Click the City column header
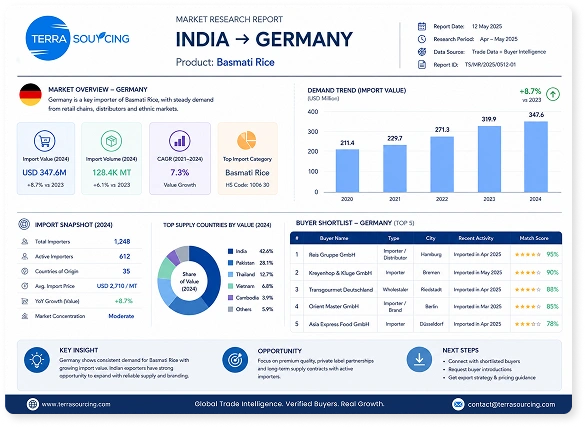 431,238
